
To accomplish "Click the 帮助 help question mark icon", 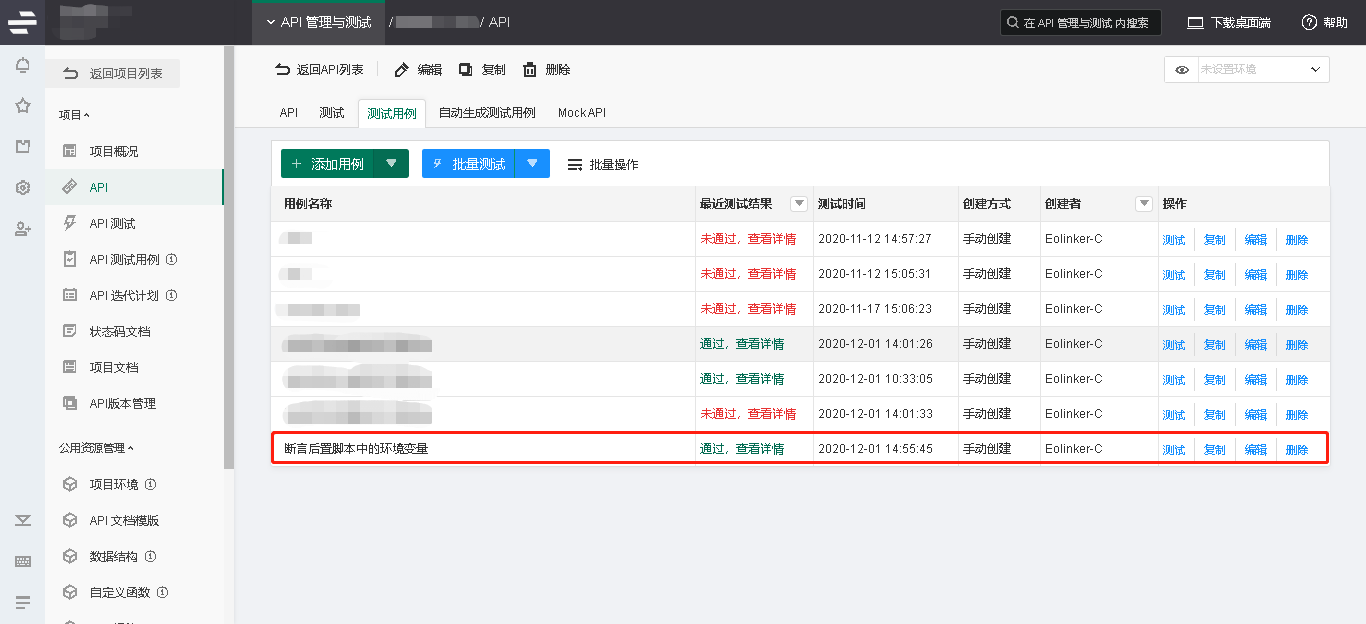I will 1309,23.
